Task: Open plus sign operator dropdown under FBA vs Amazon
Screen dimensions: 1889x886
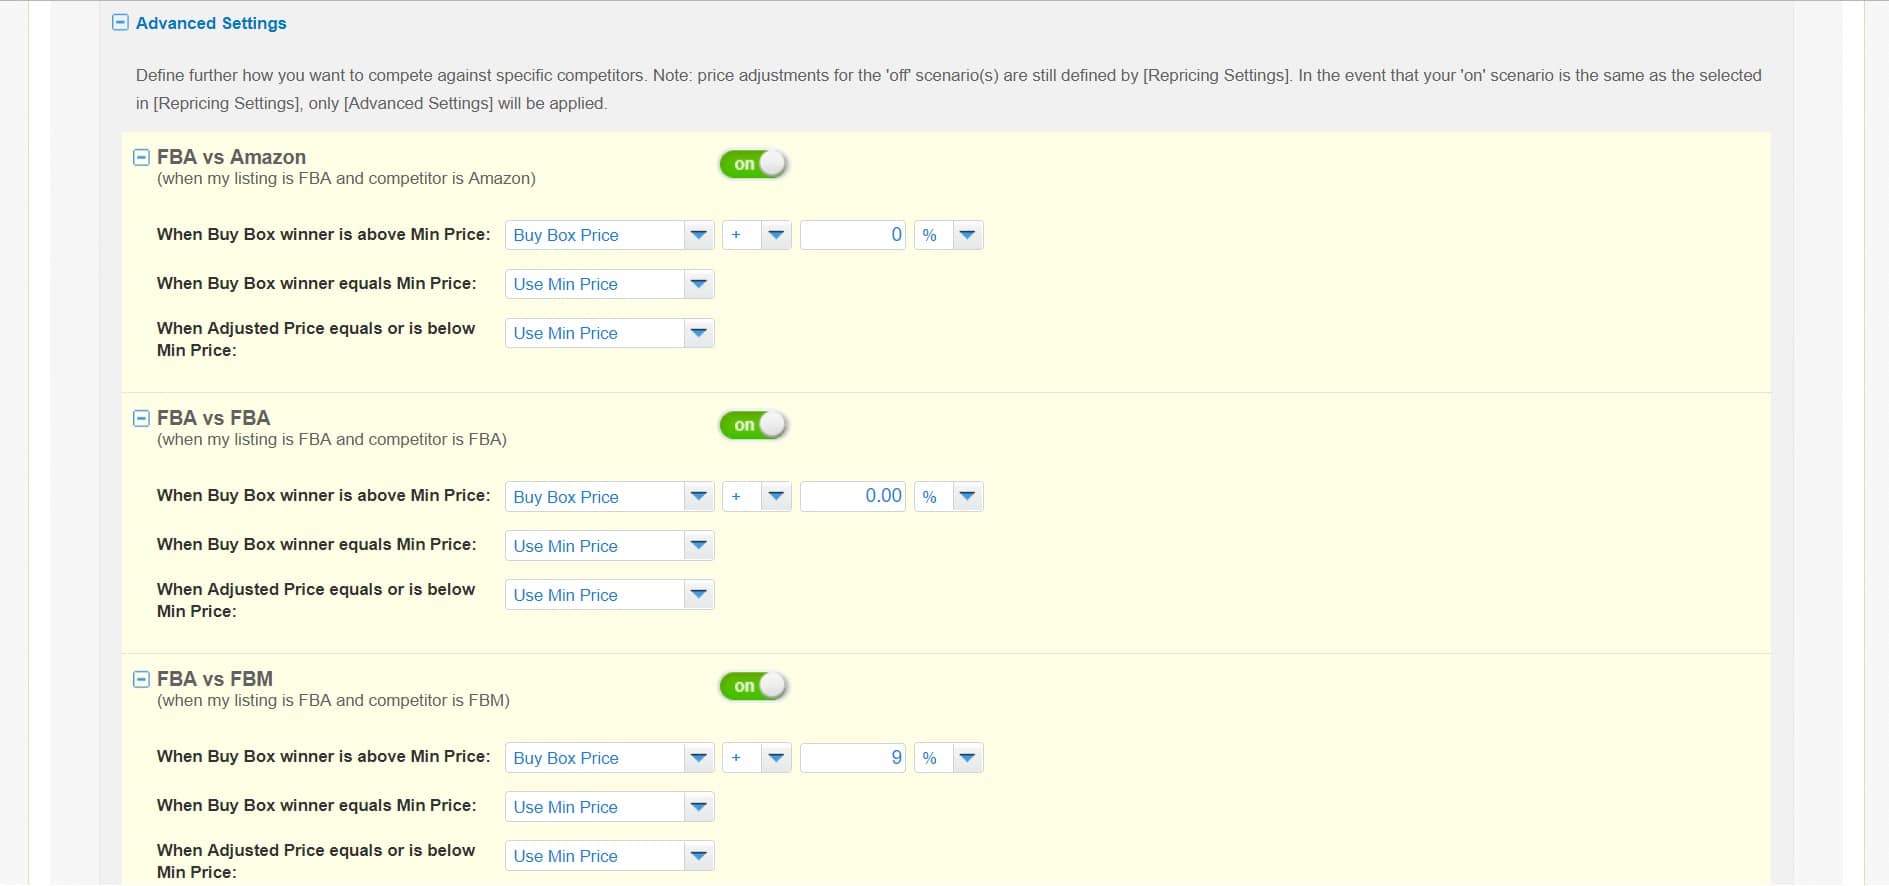Action: coord(756,235)
